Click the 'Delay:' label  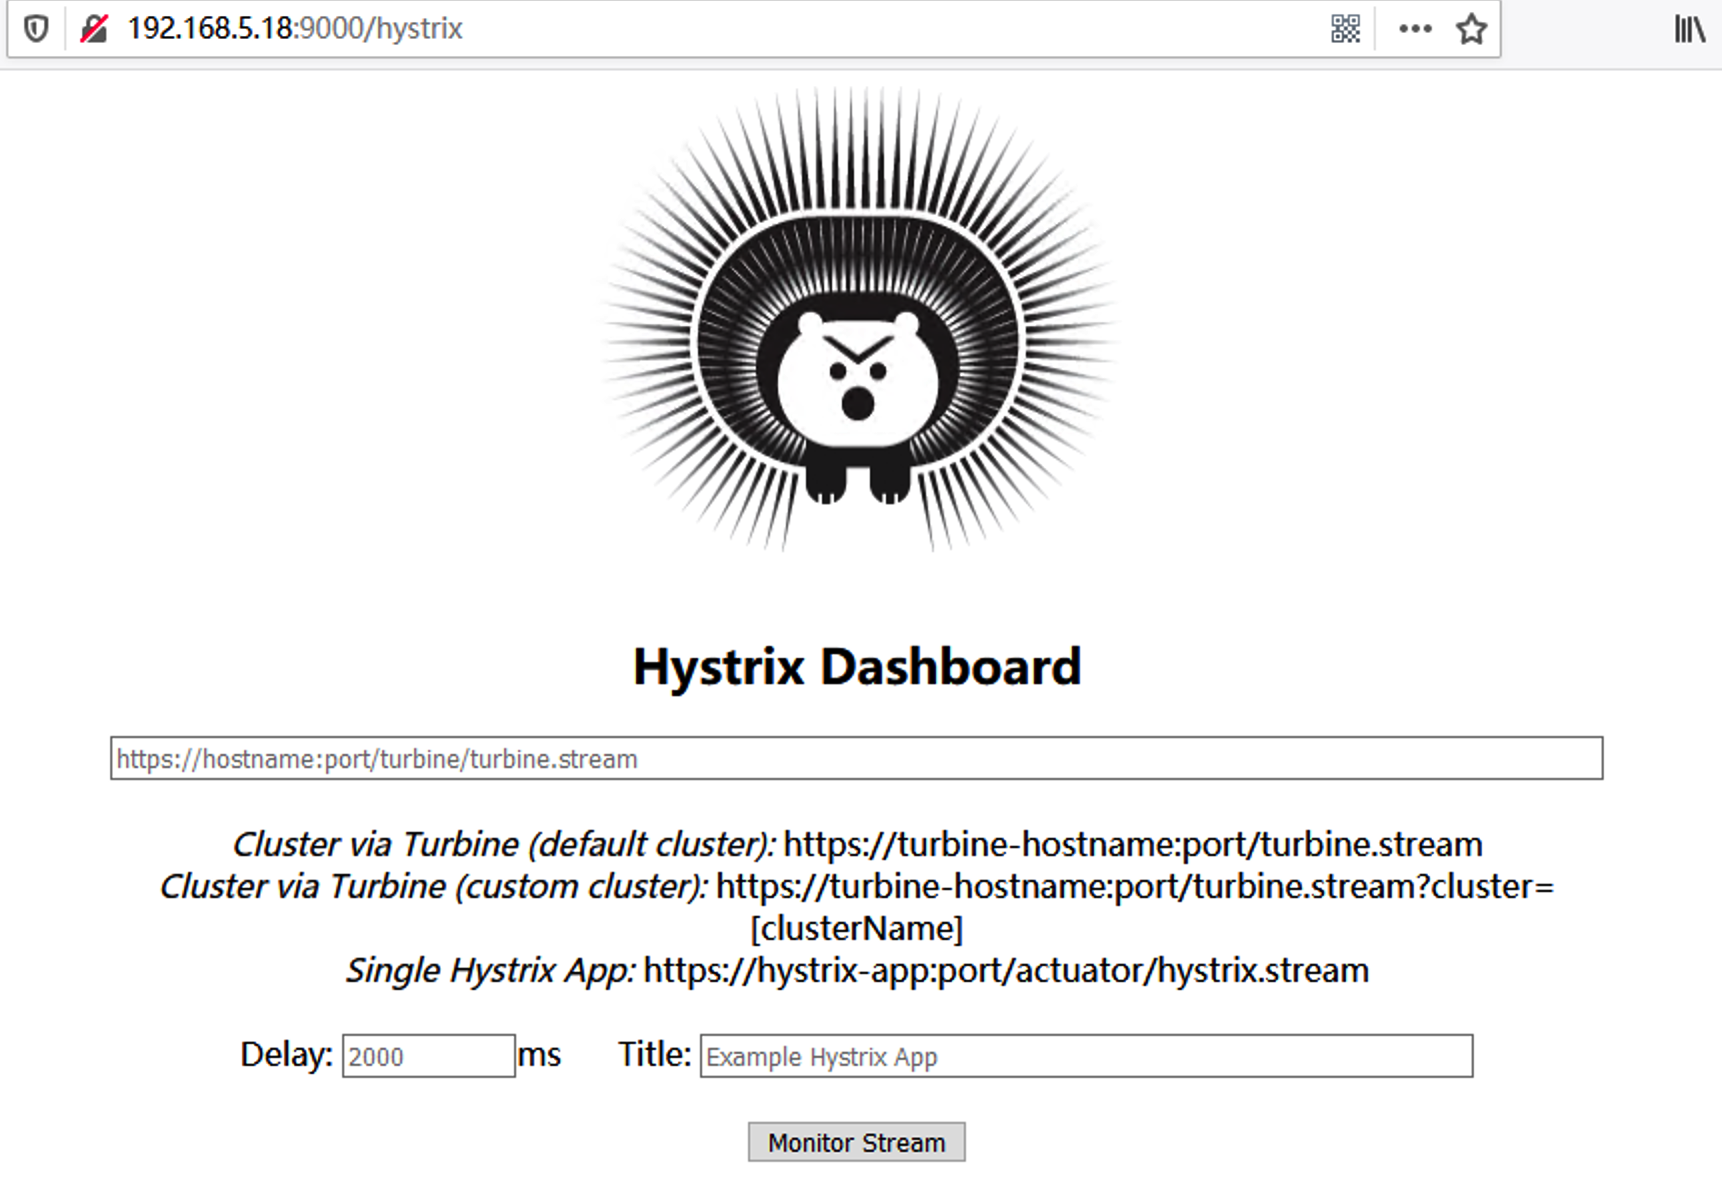click(x=286, y=1055)
